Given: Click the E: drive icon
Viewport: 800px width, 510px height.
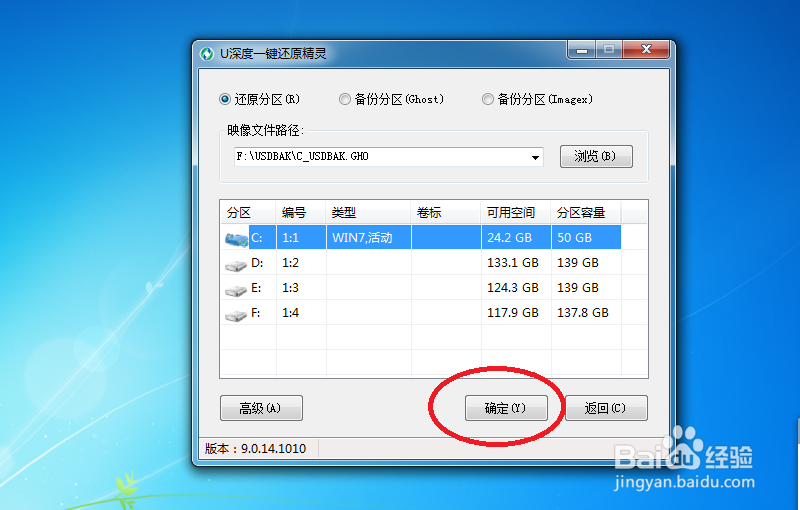Looking at the screenshot, I should pos(236,290).
